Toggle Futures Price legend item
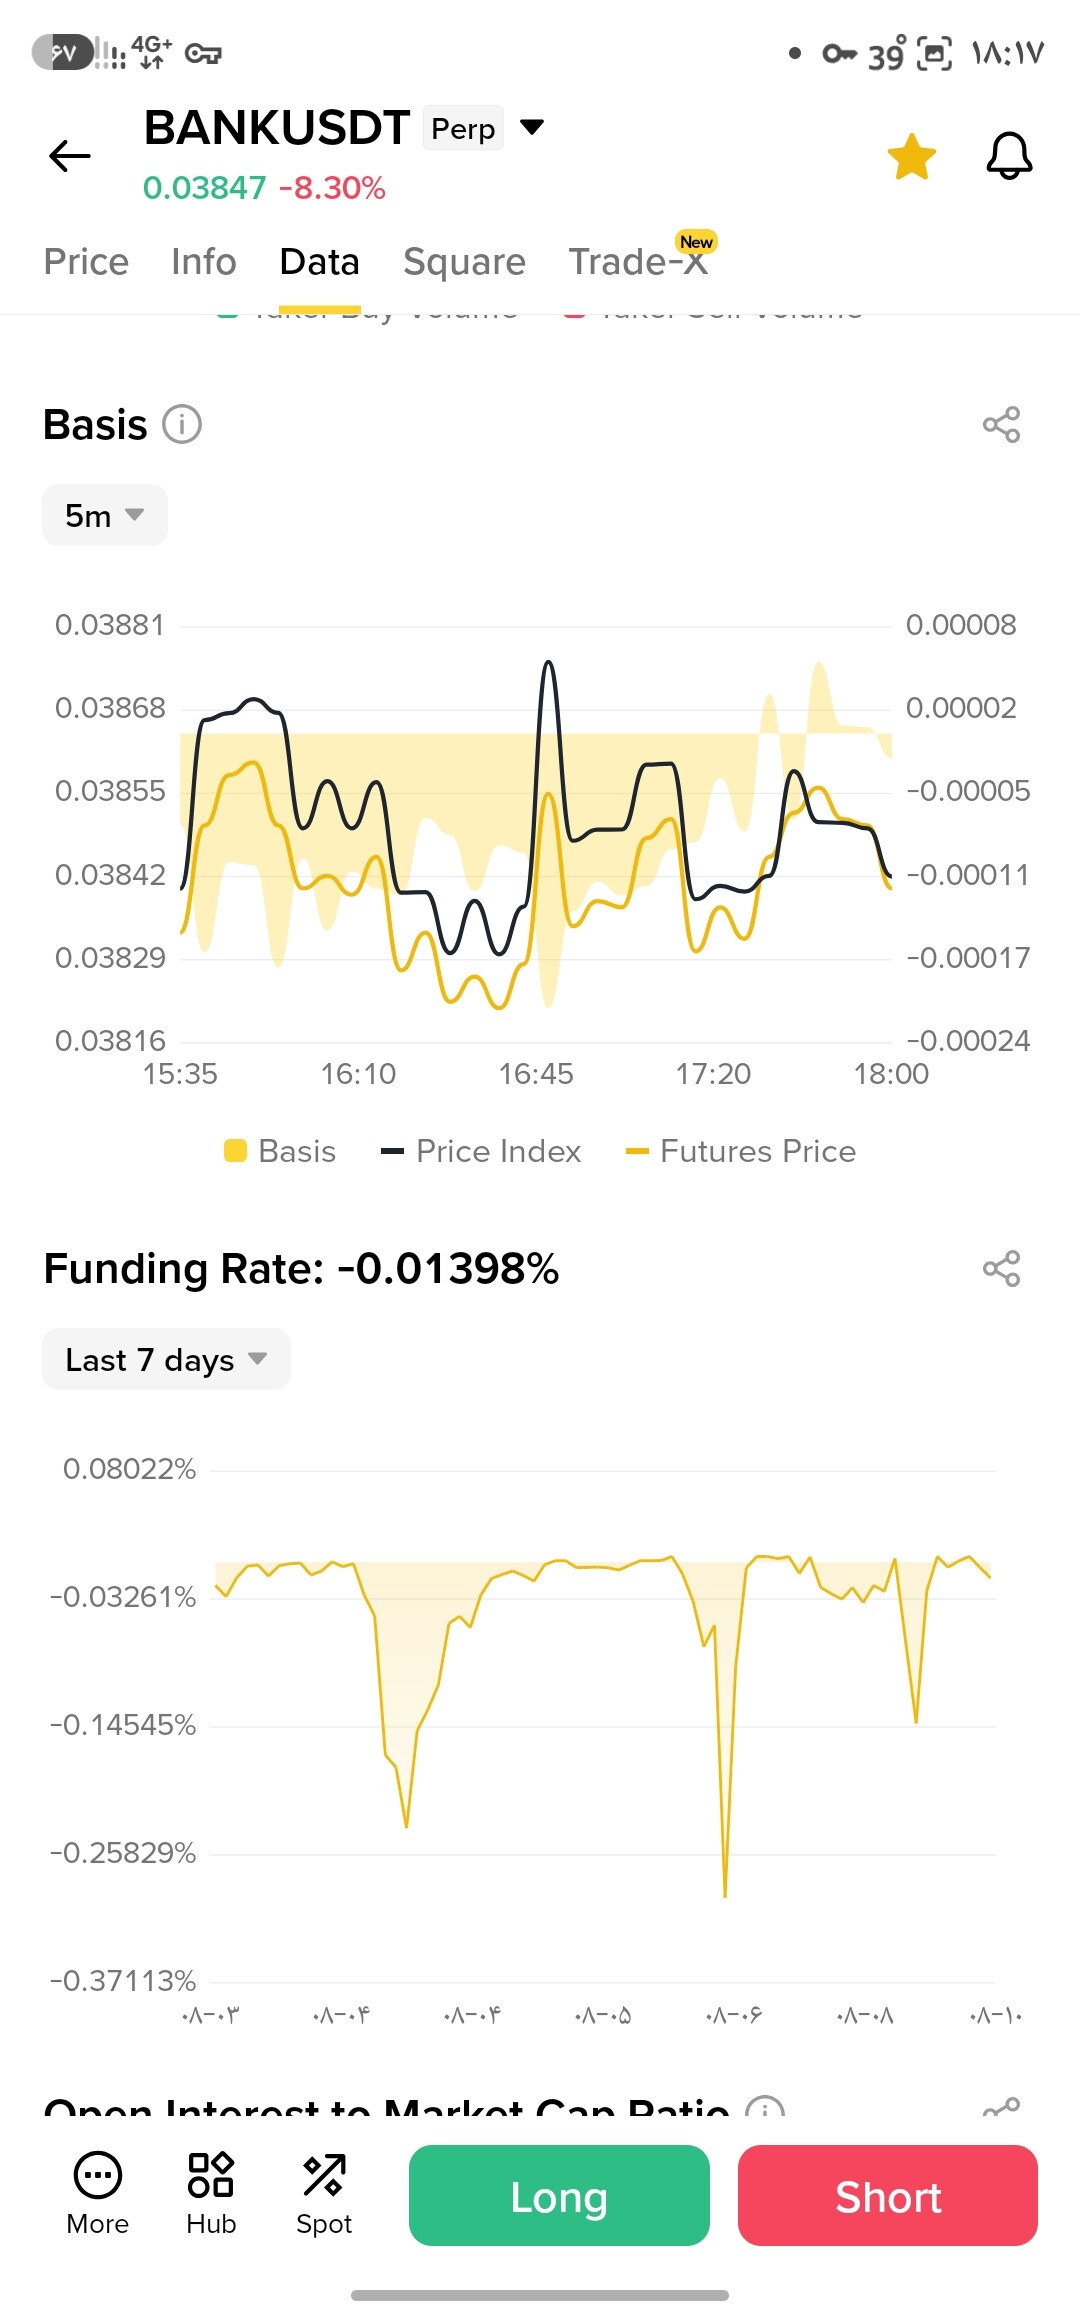The image size is (1080, 2316). (x=741, y=1151)
